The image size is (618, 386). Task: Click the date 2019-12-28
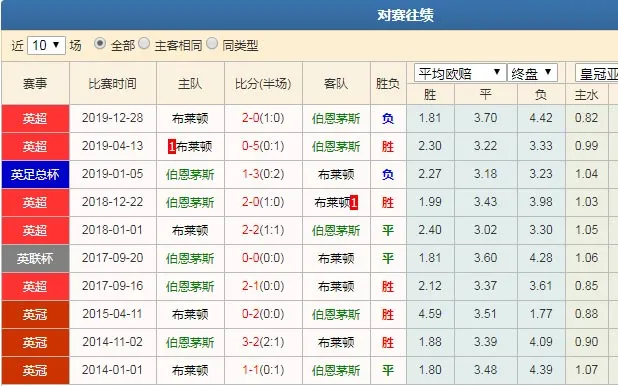(x=113, y=118)
